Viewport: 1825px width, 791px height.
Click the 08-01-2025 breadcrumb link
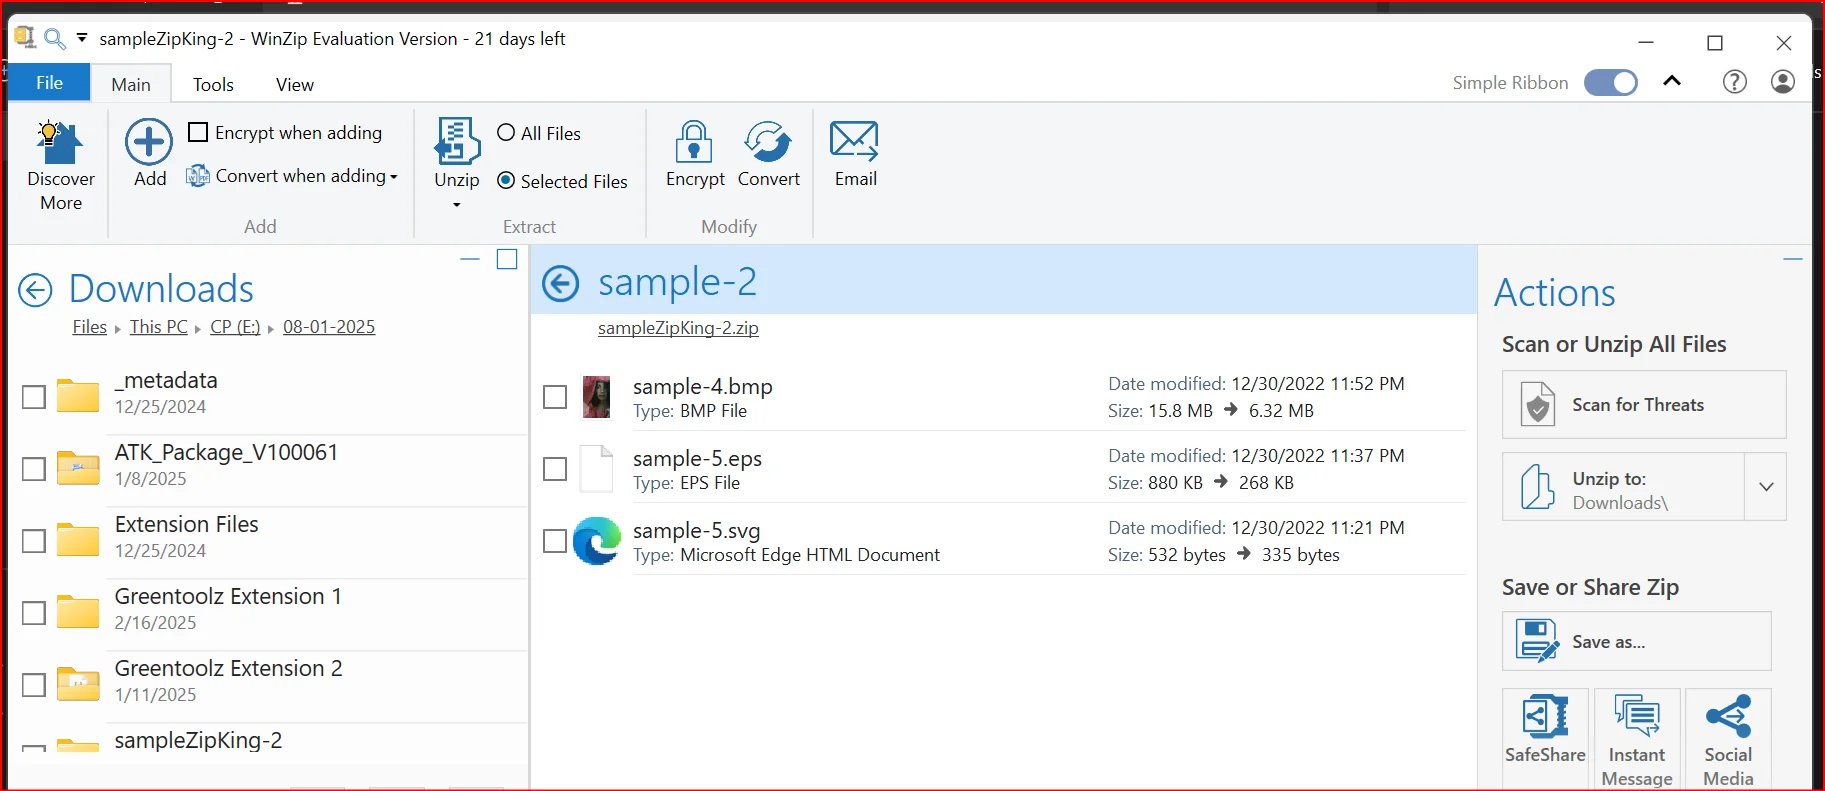point(329,327)
